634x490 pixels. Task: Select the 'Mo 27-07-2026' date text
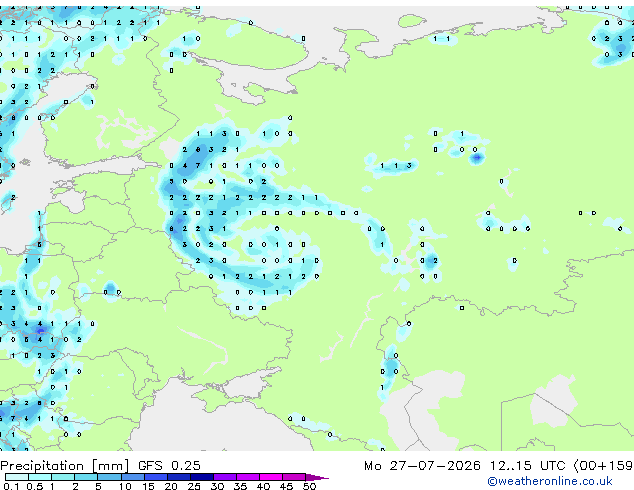[422, 466]
